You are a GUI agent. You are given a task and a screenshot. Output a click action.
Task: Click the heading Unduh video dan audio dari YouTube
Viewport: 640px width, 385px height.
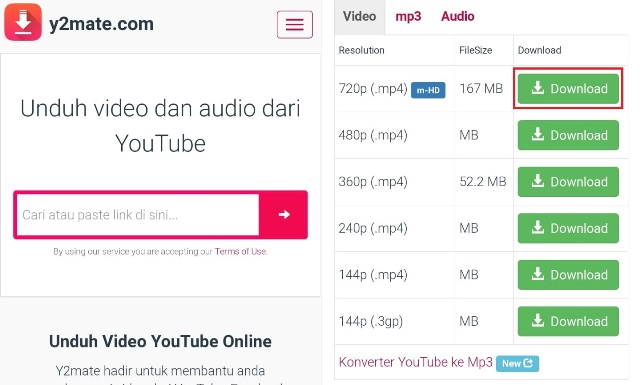[160, 126]
